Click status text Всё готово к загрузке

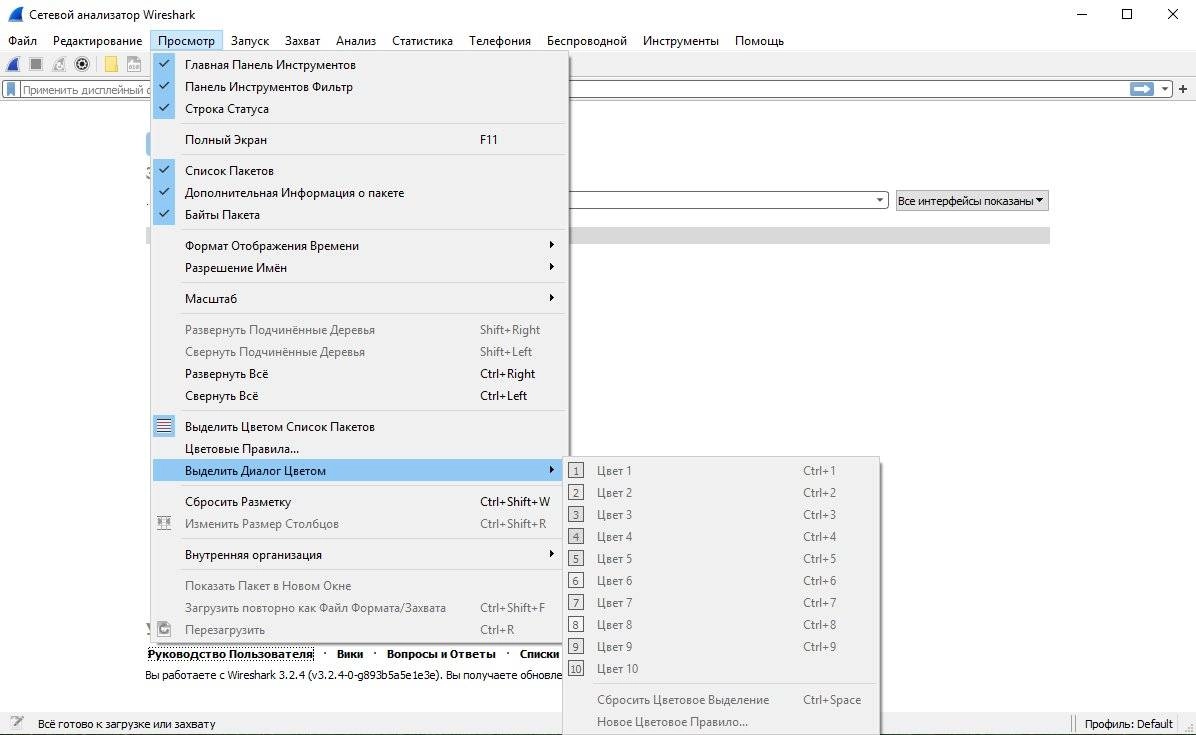pos(127,724)
